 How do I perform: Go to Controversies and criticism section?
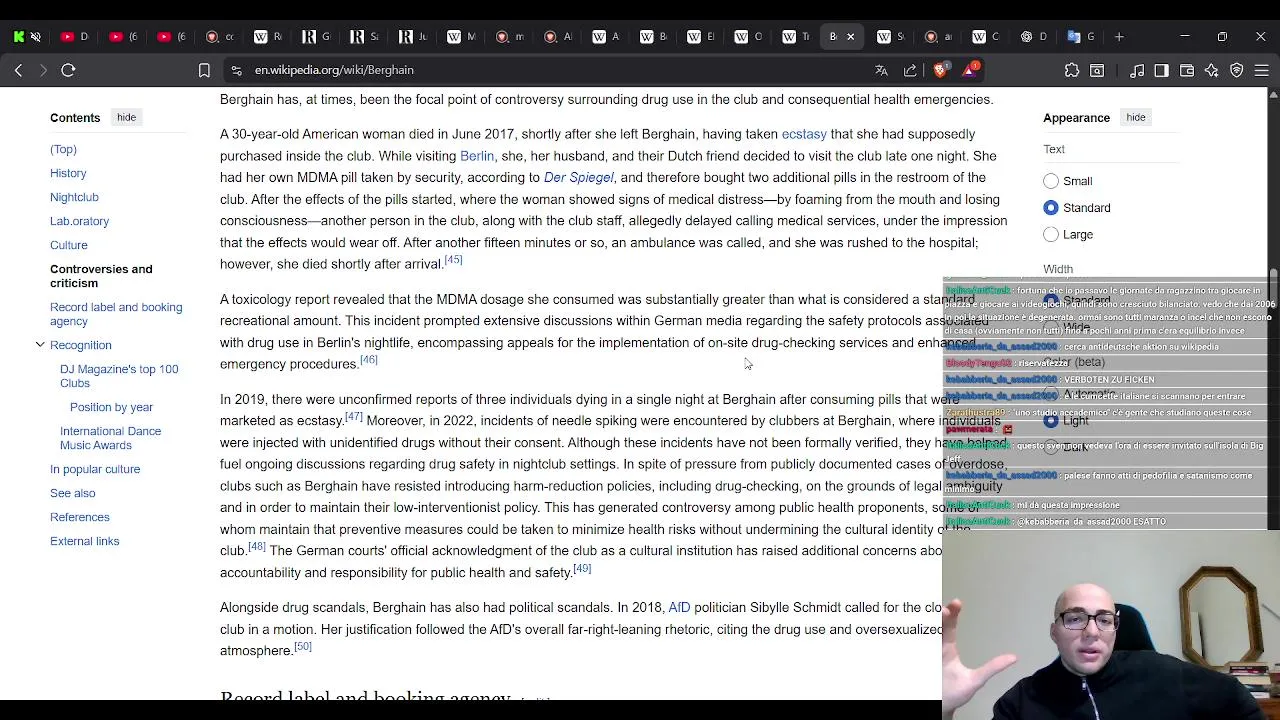click(x=101, y=276)
